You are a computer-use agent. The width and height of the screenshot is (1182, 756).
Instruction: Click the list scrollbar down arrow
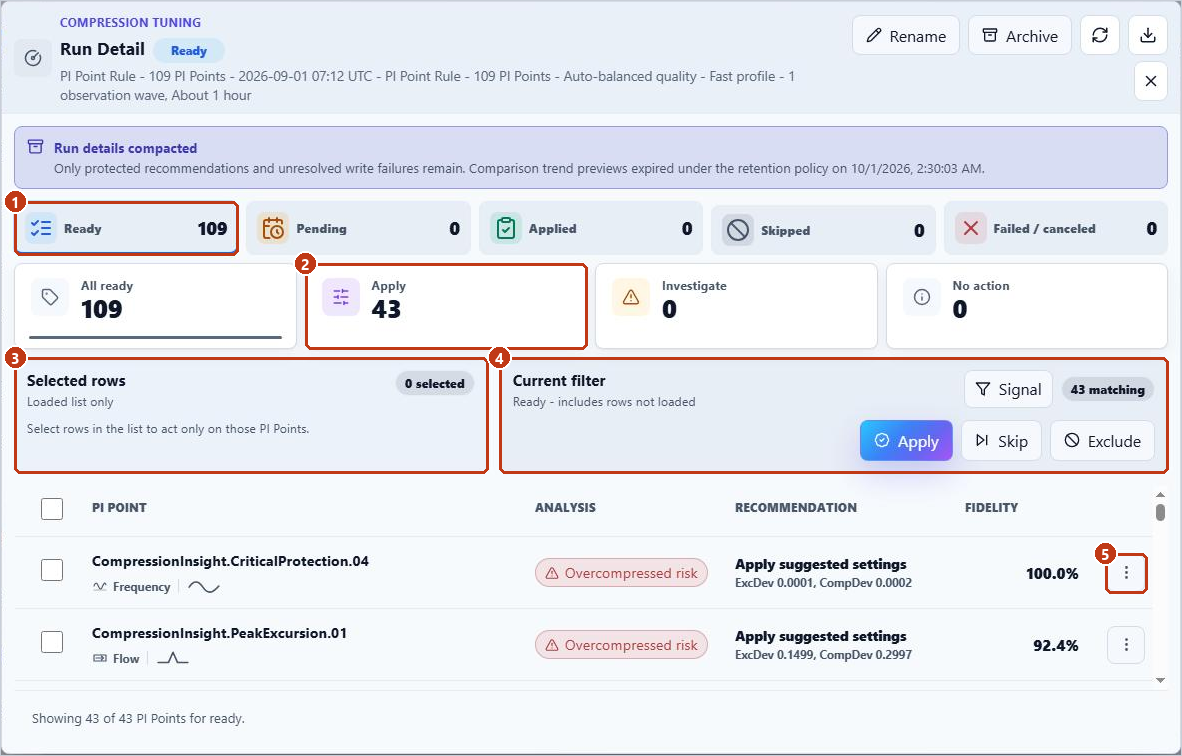click(x=1160, y=680)
